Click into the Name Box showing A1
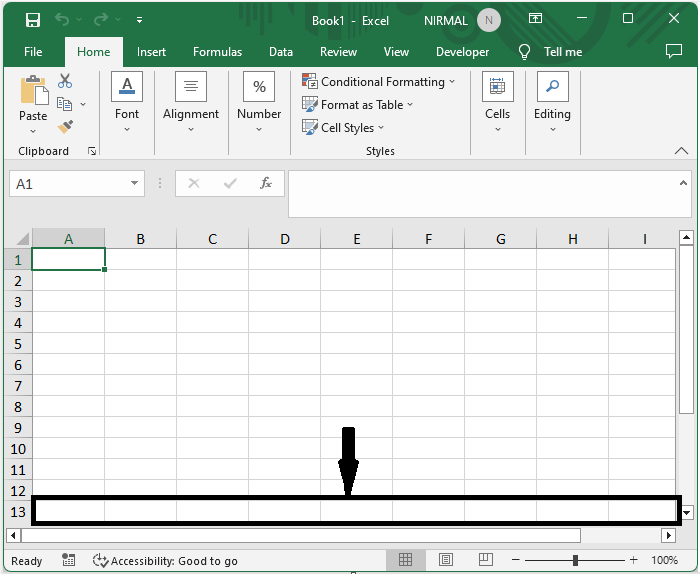Viewport: 700px width, 574px height. click(69, 183)
